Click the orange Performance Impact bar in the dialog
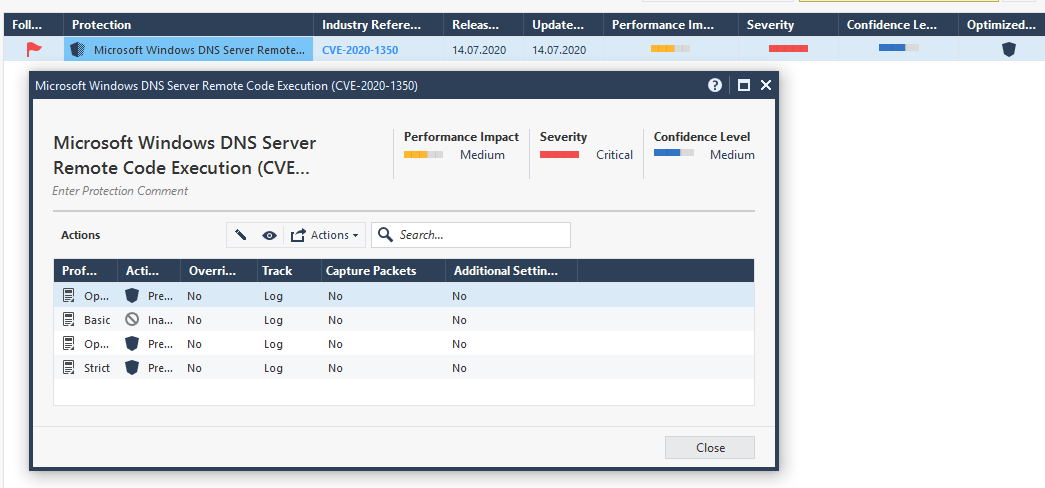Image resolution: width=1045 pixels, height=488 pixels. tap(423, 154)
